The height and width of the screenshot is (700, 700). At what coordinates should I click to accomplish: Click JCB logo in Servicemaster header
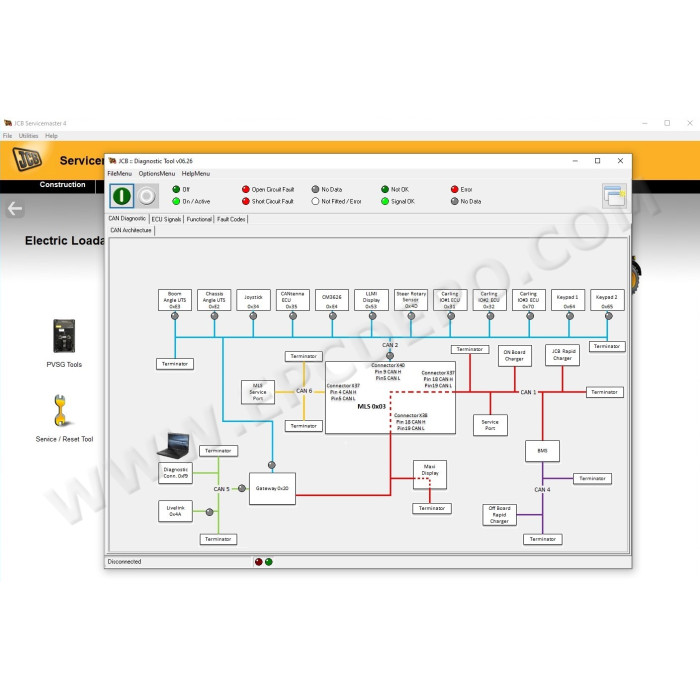pos(27,160)
